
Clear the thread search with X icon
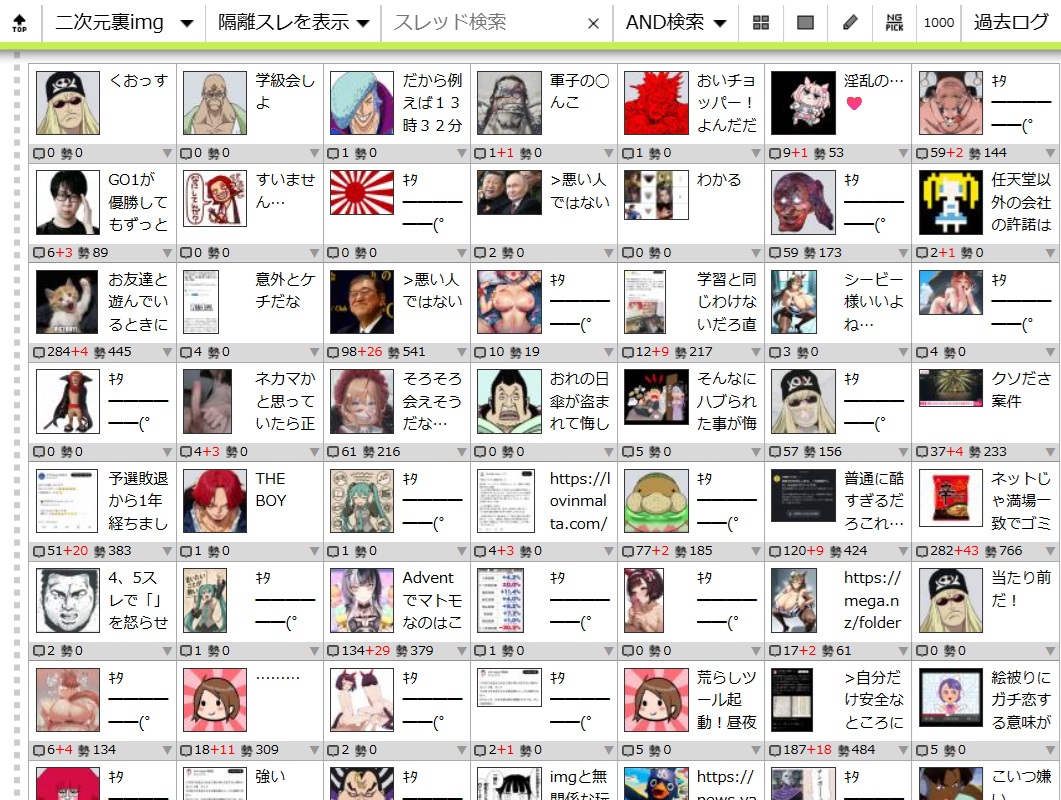click(593, 24)
